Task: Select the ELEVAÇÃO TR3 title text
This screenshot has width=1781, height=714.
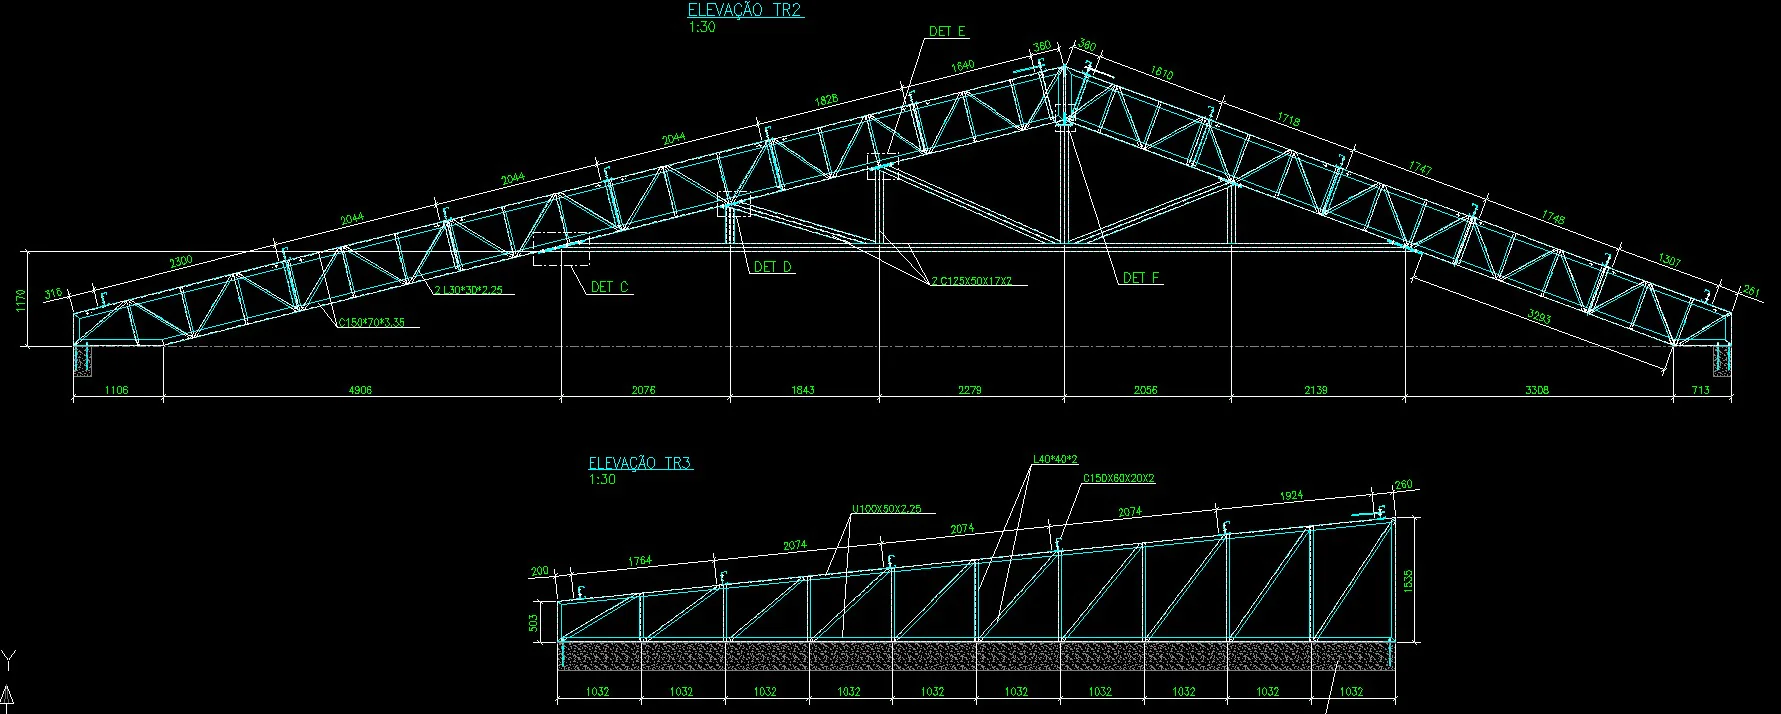Action: pos(640,463)
